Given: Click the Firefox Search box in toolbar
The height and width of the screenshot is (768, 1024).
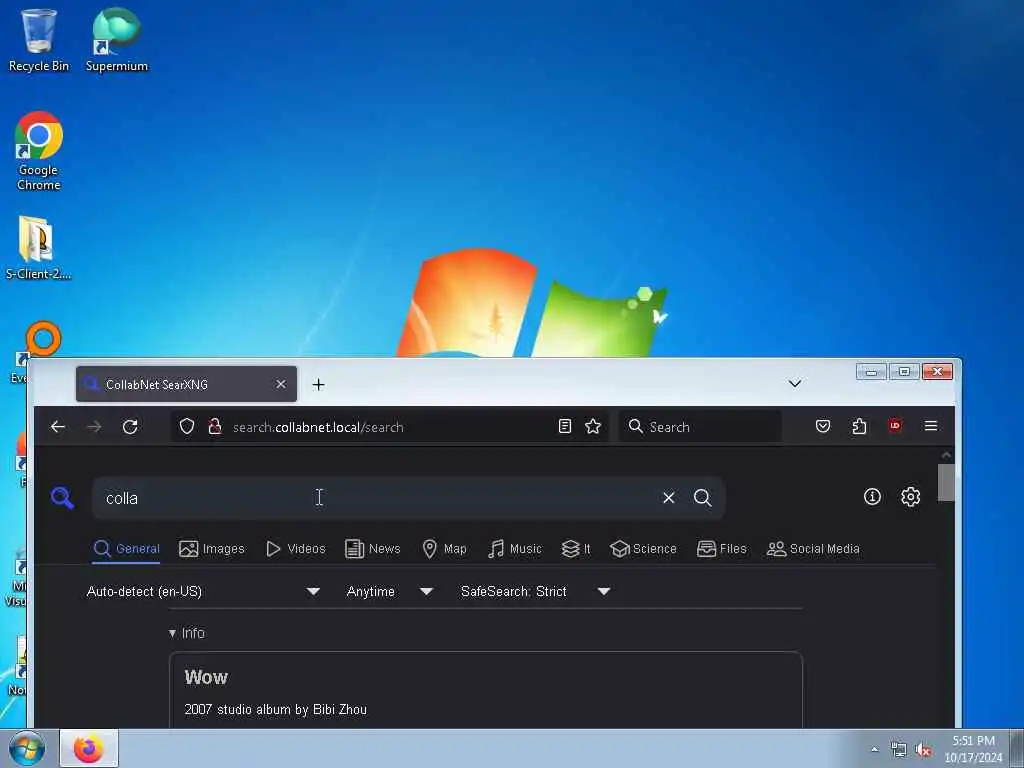Looking at the screenshot, I should click(699, 427).
